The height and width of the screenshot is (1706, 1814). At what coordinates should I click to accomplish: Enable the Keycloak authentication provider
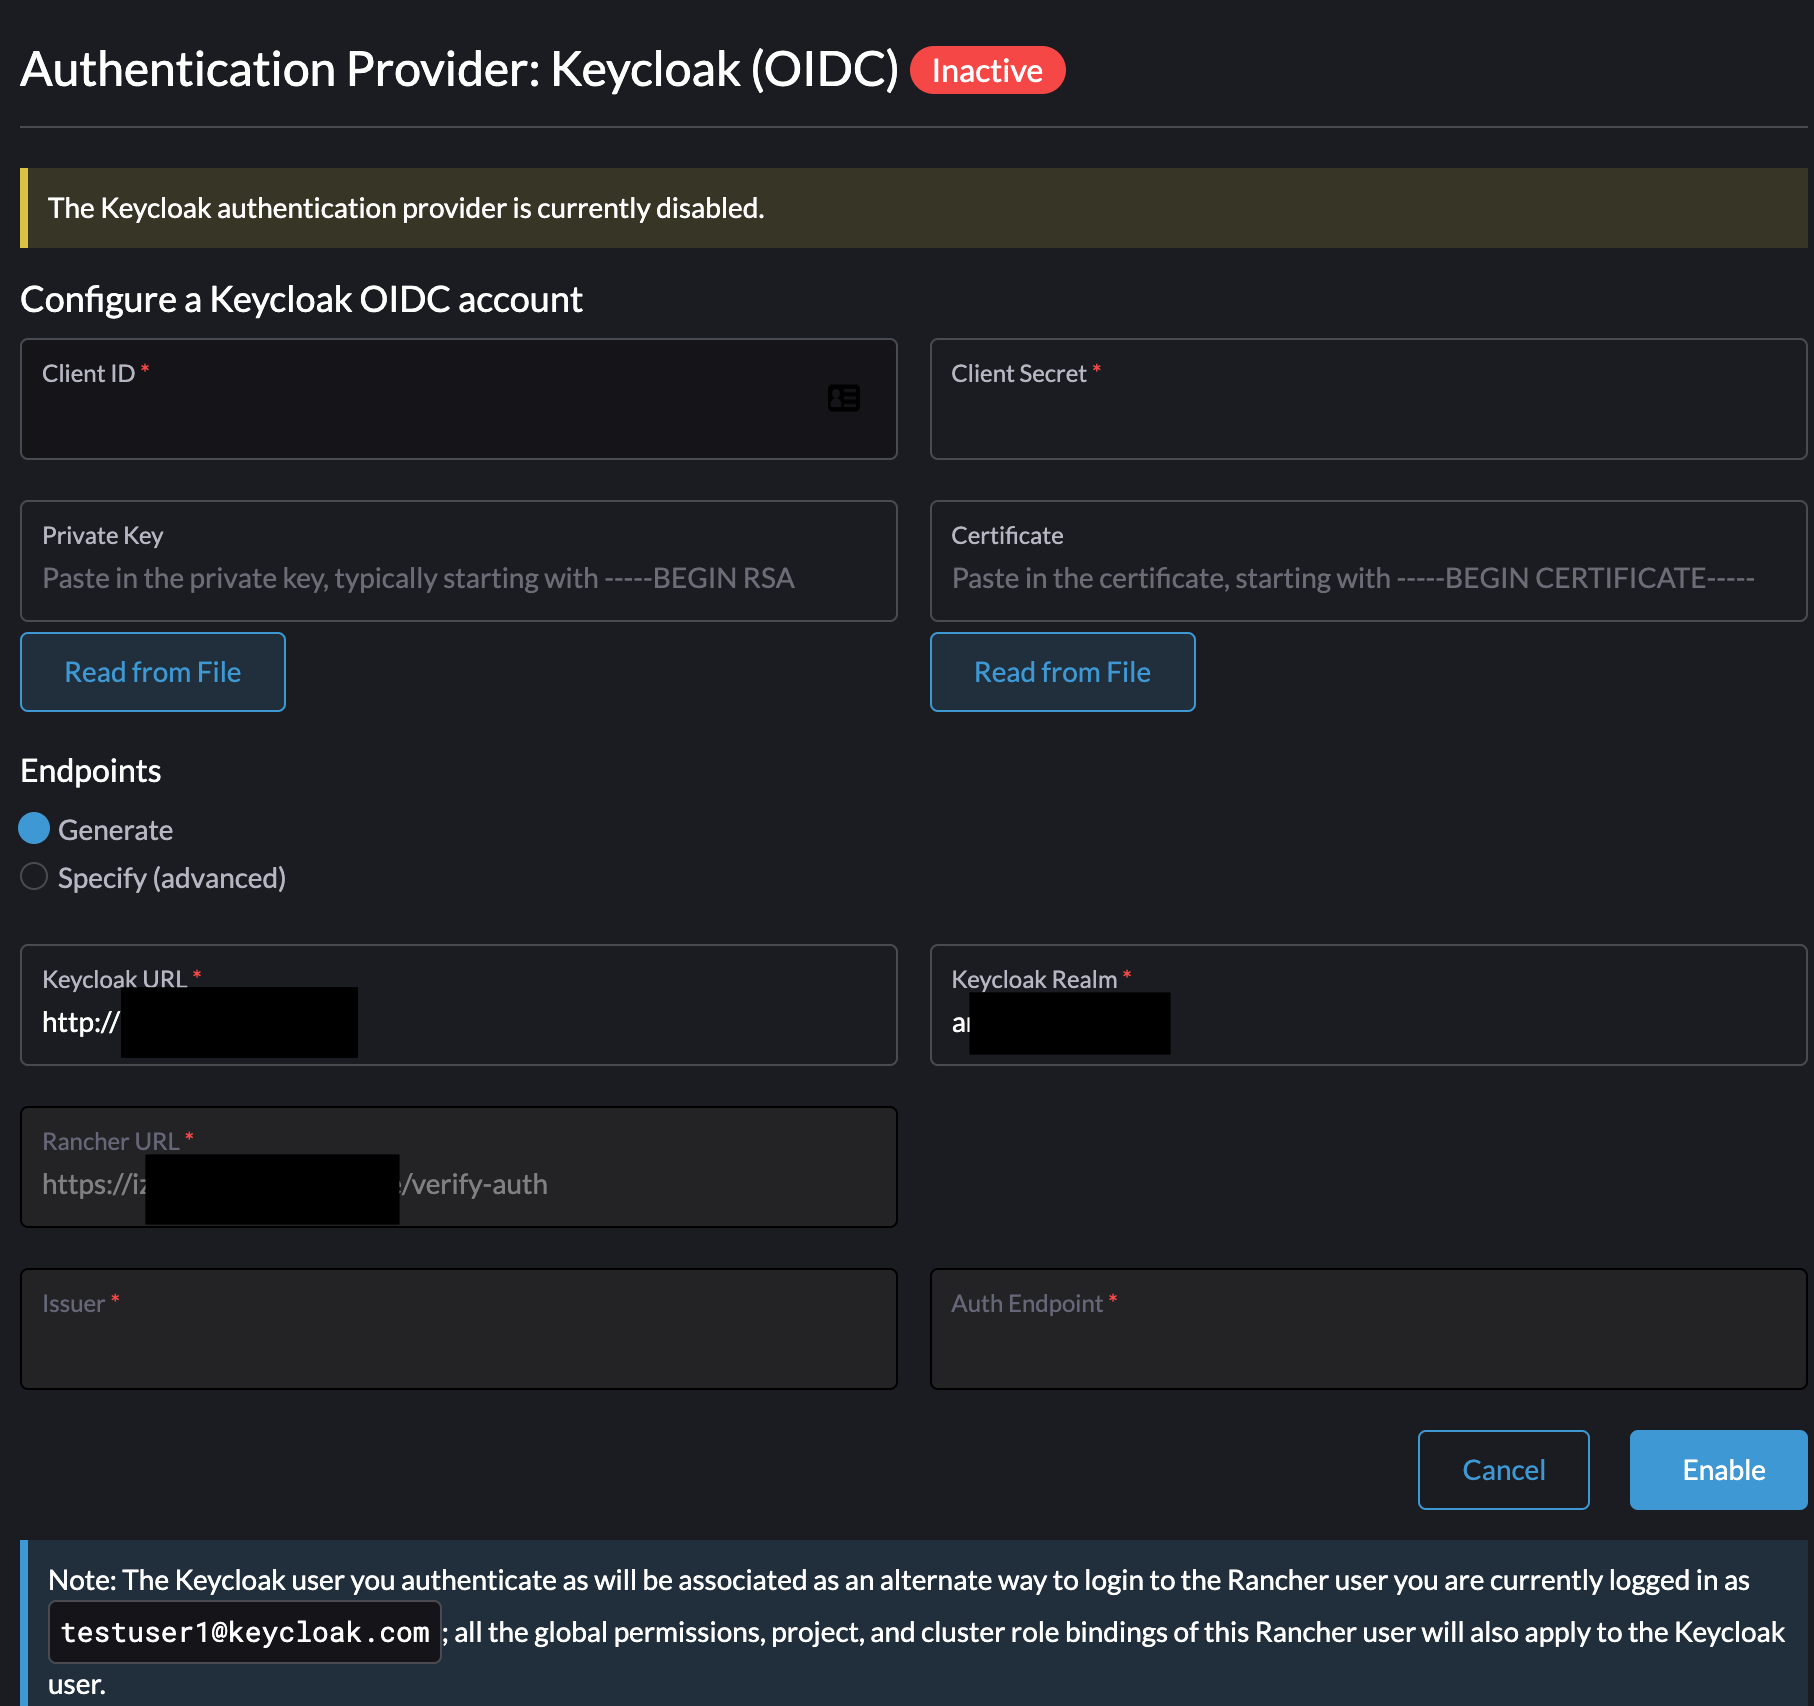(1719, 1470)
